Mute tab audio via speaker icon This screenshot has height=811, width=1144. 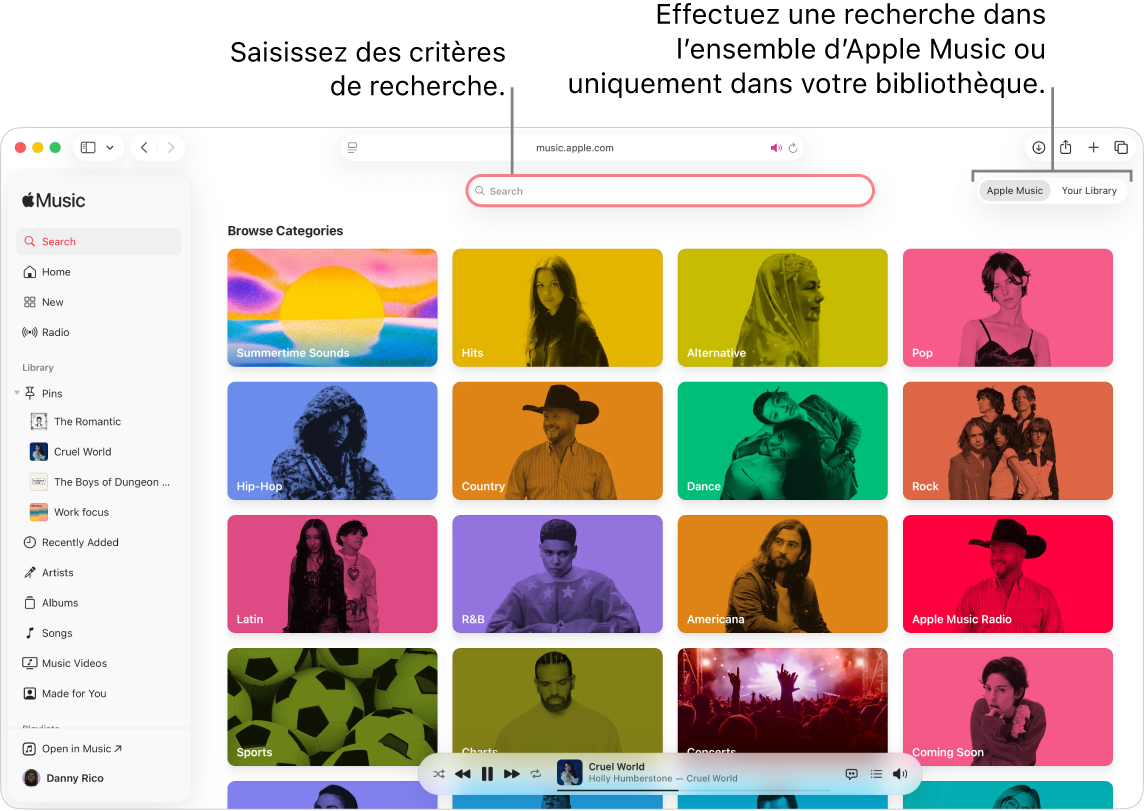tap(776, 148)
